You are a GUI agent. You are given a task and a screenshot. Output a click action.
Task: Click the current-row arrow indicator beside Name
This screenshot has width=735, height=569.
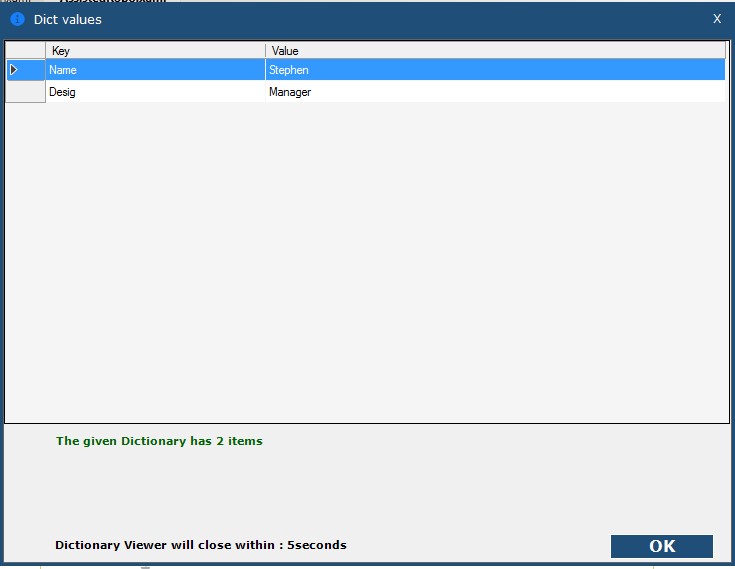14,70
